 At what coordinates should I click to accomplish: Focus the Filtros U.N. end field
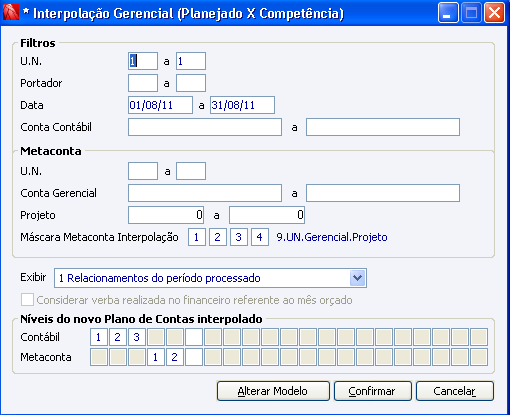click(x=191, y=61)
